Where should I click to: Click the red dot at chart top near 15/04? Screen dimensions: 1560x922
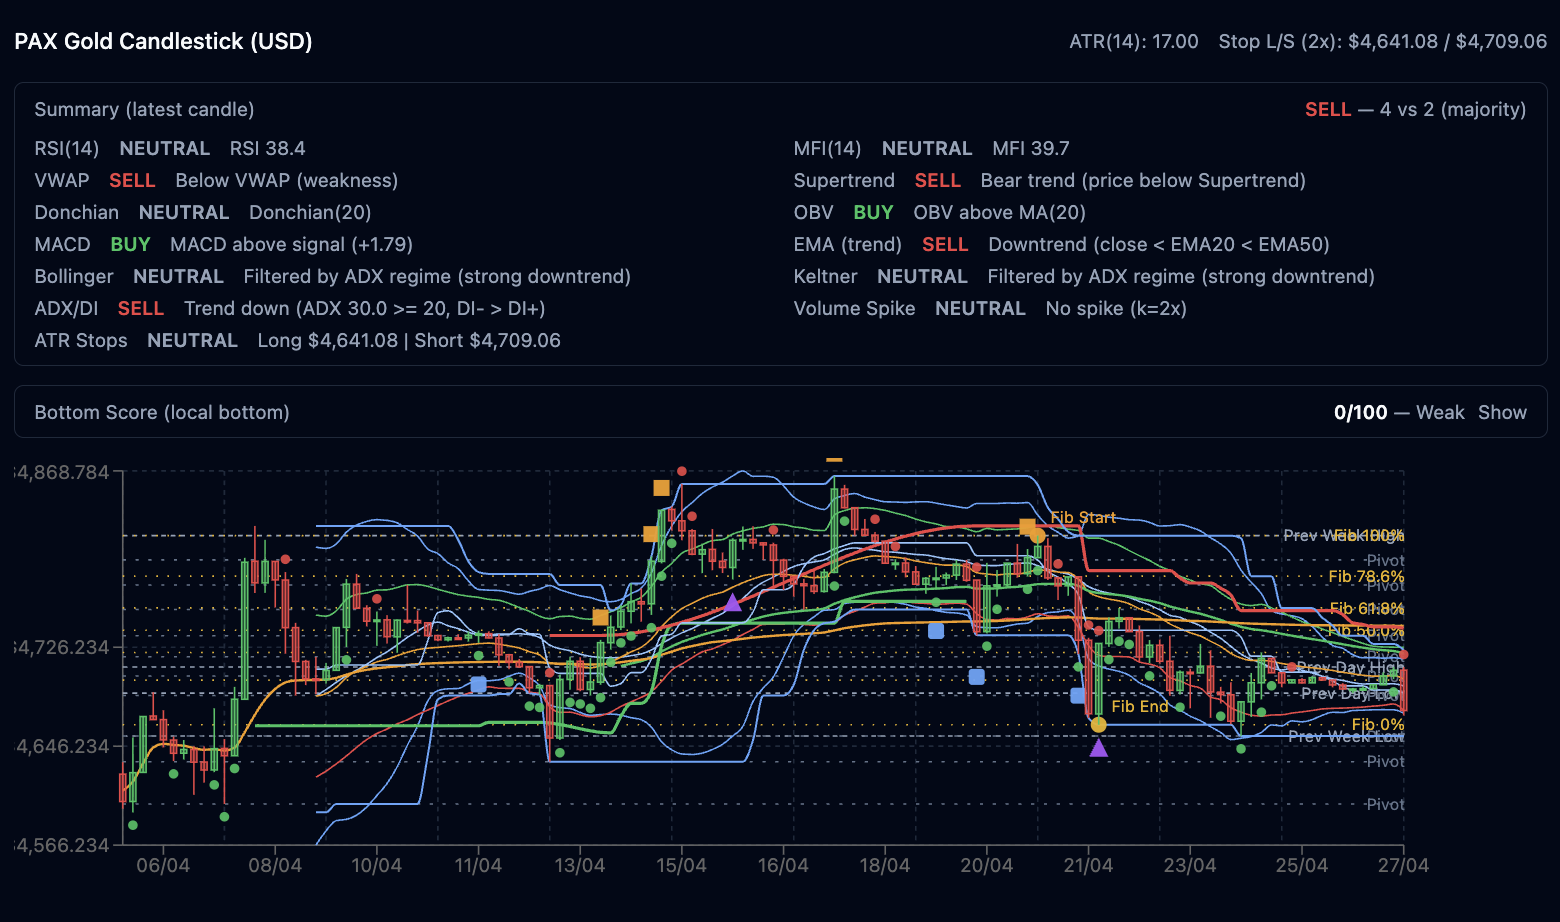(682, 471)
